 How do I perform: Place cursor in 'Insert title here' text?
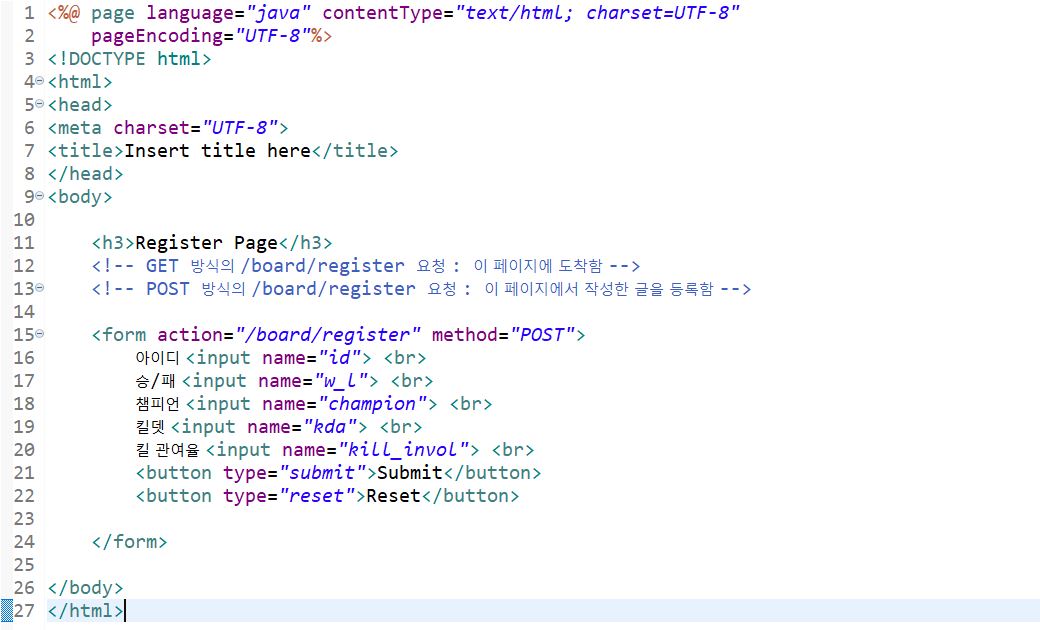pos(218,151)
